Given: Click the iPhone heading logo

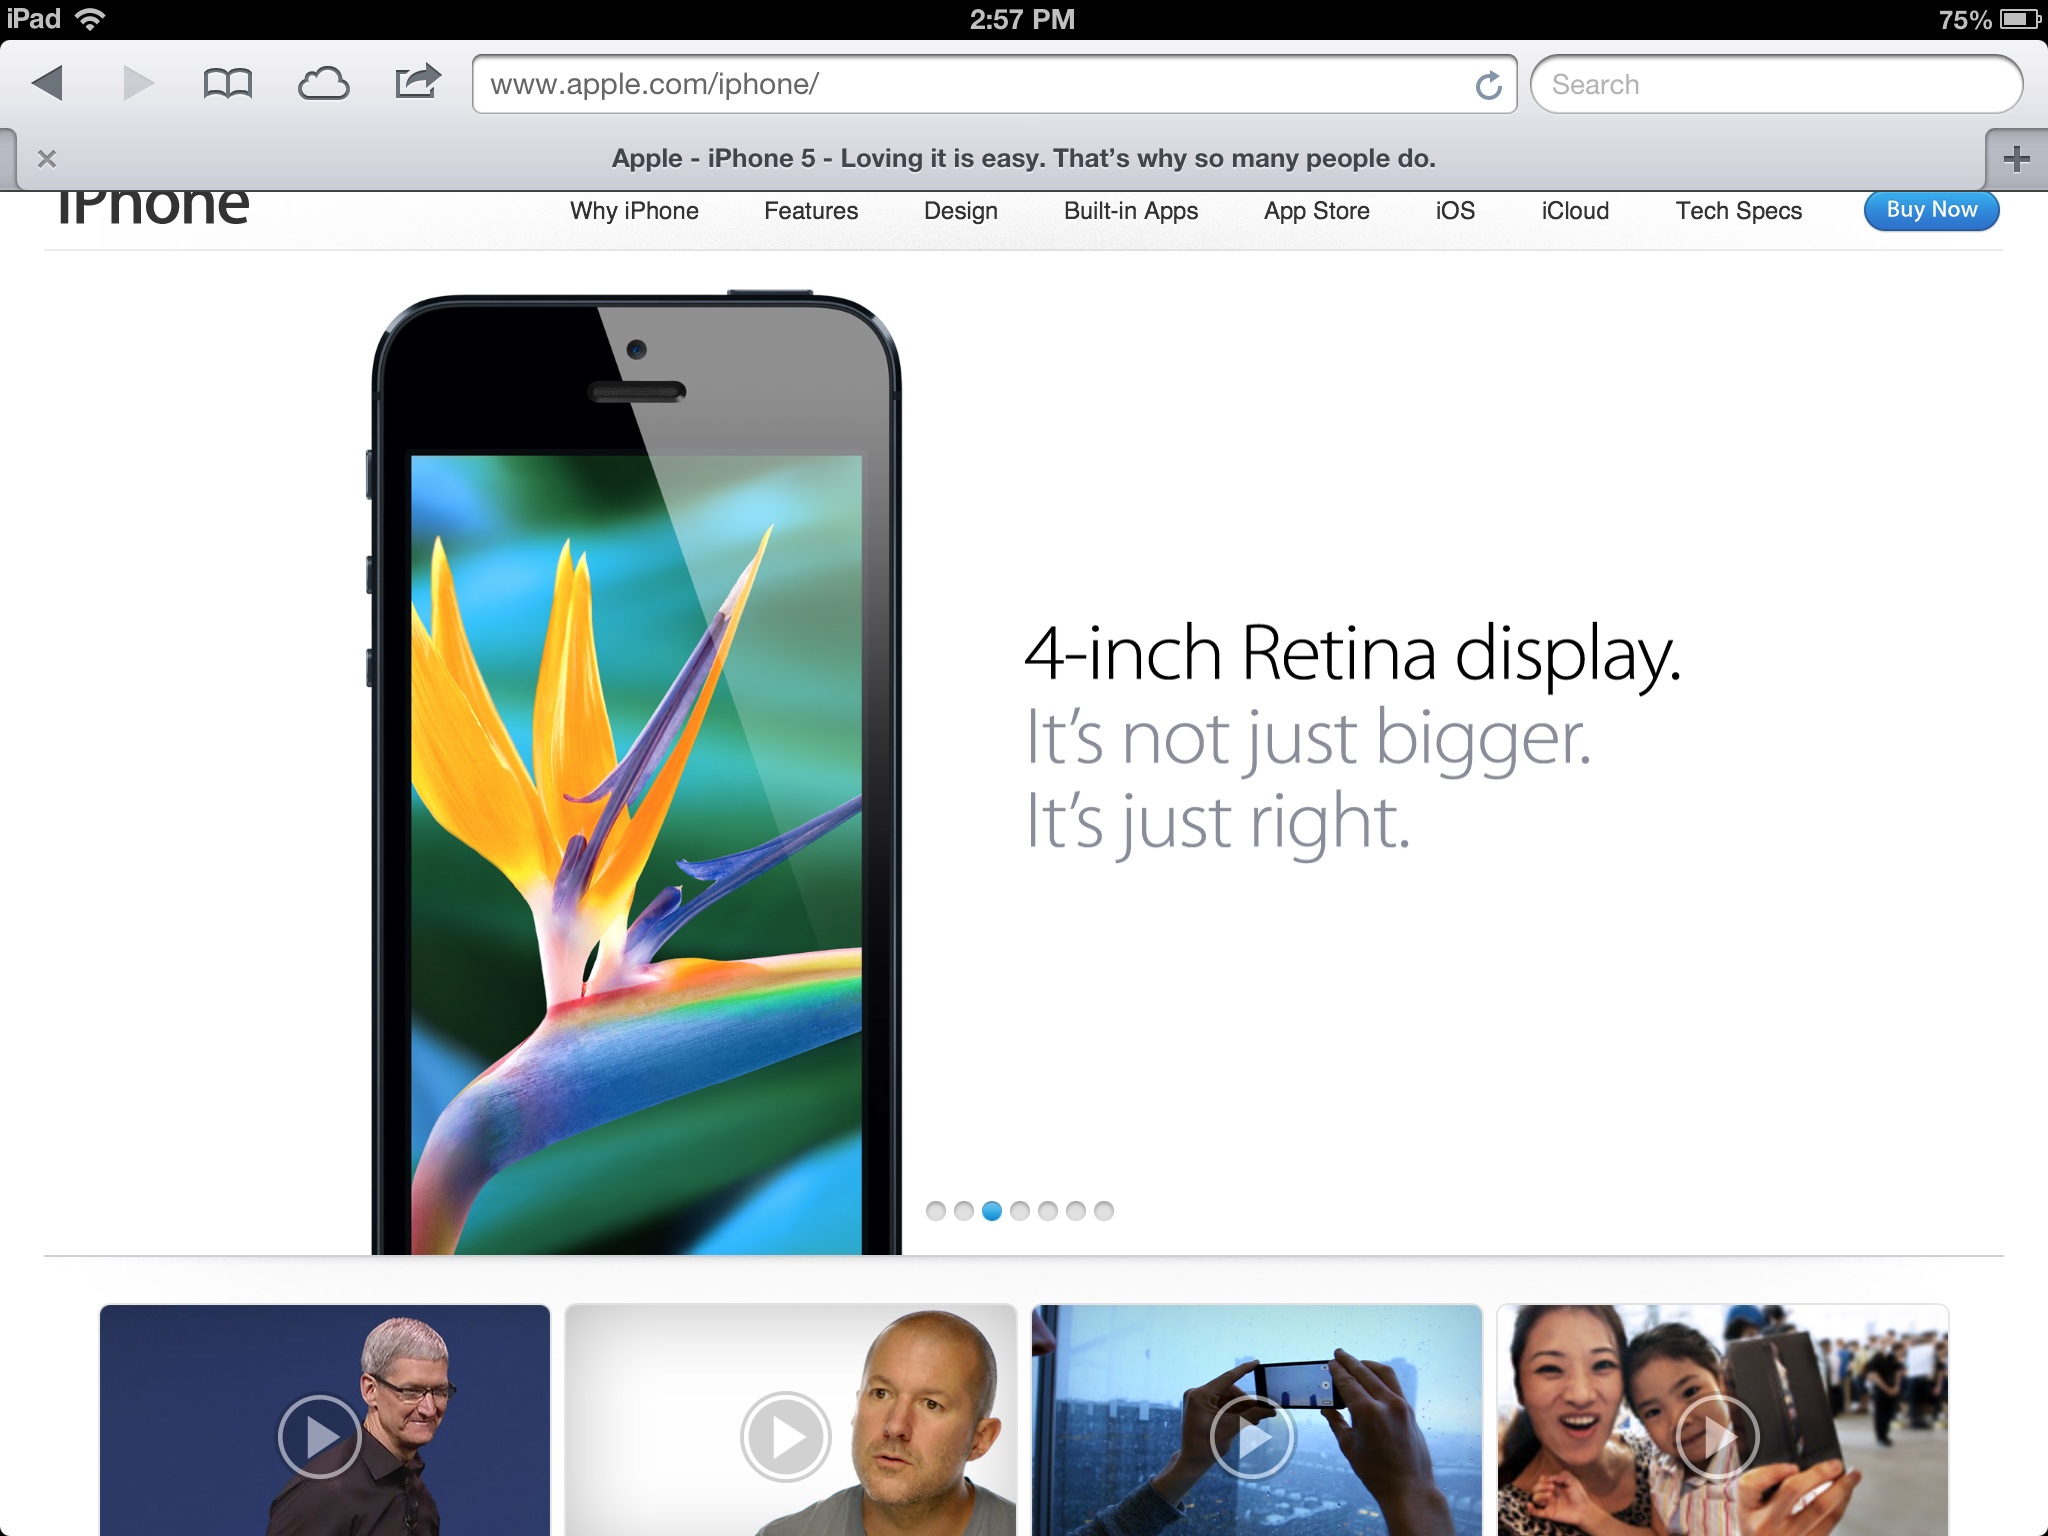Looking at the screenshot, I should tap(153, 208).
